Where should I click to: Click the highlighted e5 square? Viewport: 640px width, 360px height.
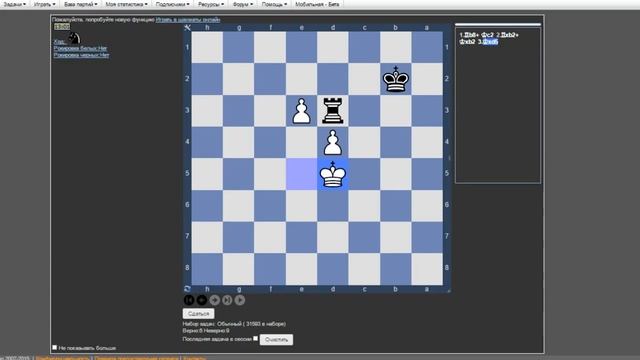[x=301, y=174]
